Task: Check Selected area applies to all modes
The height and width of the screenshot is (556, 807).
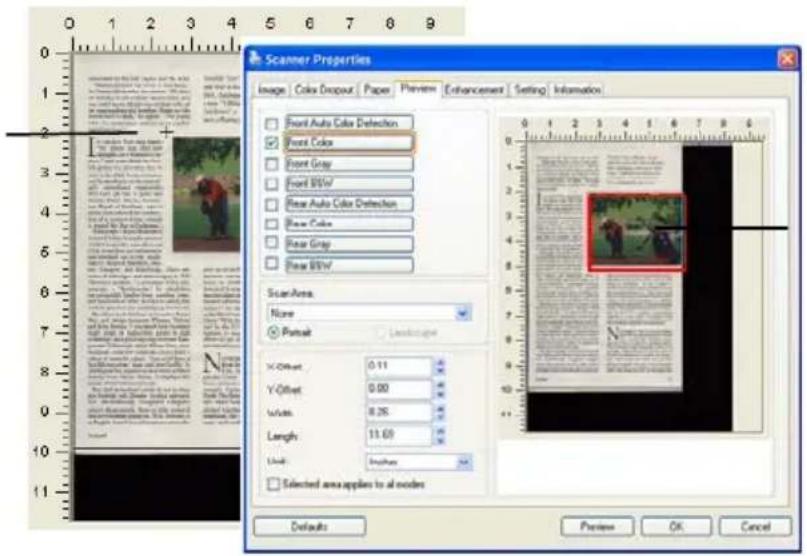Action: tap(274, 484)
